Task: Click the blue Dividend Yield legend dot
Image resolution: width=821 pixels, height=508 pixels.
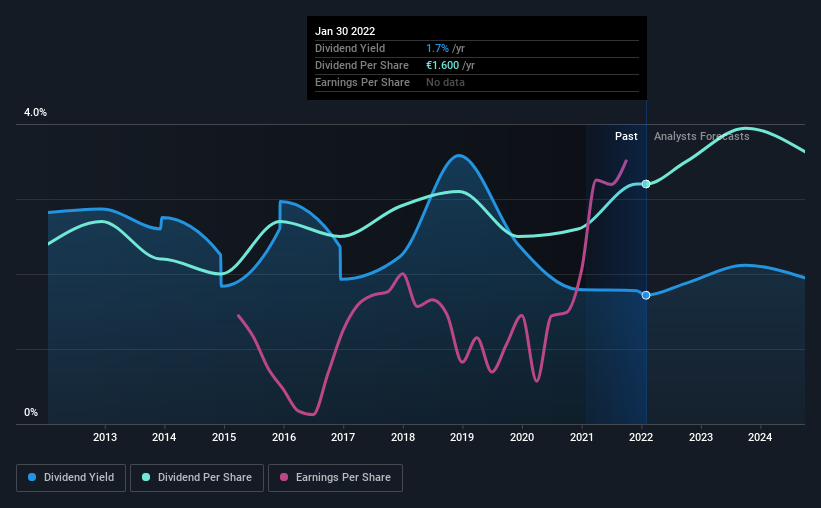Action: click(x=32, y=477)
